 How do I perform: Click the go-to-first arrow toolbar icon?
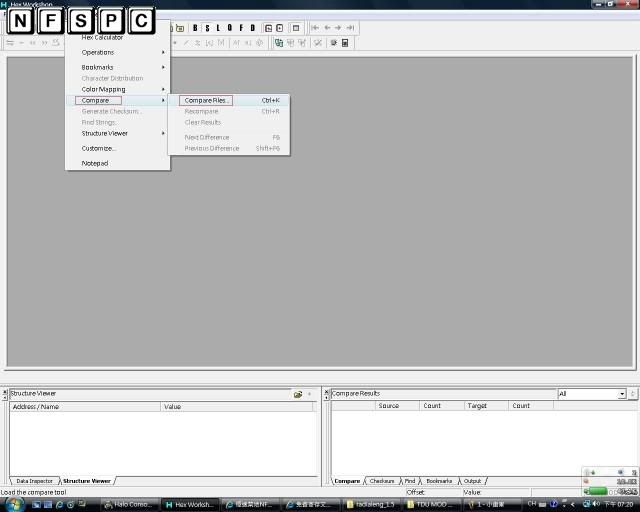click(315, 28)
